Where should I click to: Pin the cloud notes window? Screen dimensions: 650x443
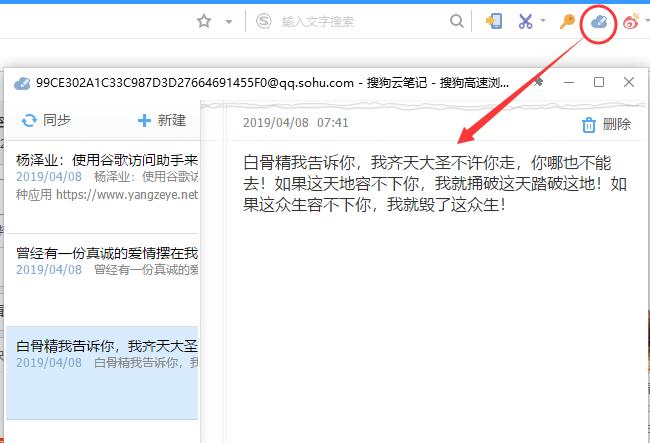click(x=538, y=82)
